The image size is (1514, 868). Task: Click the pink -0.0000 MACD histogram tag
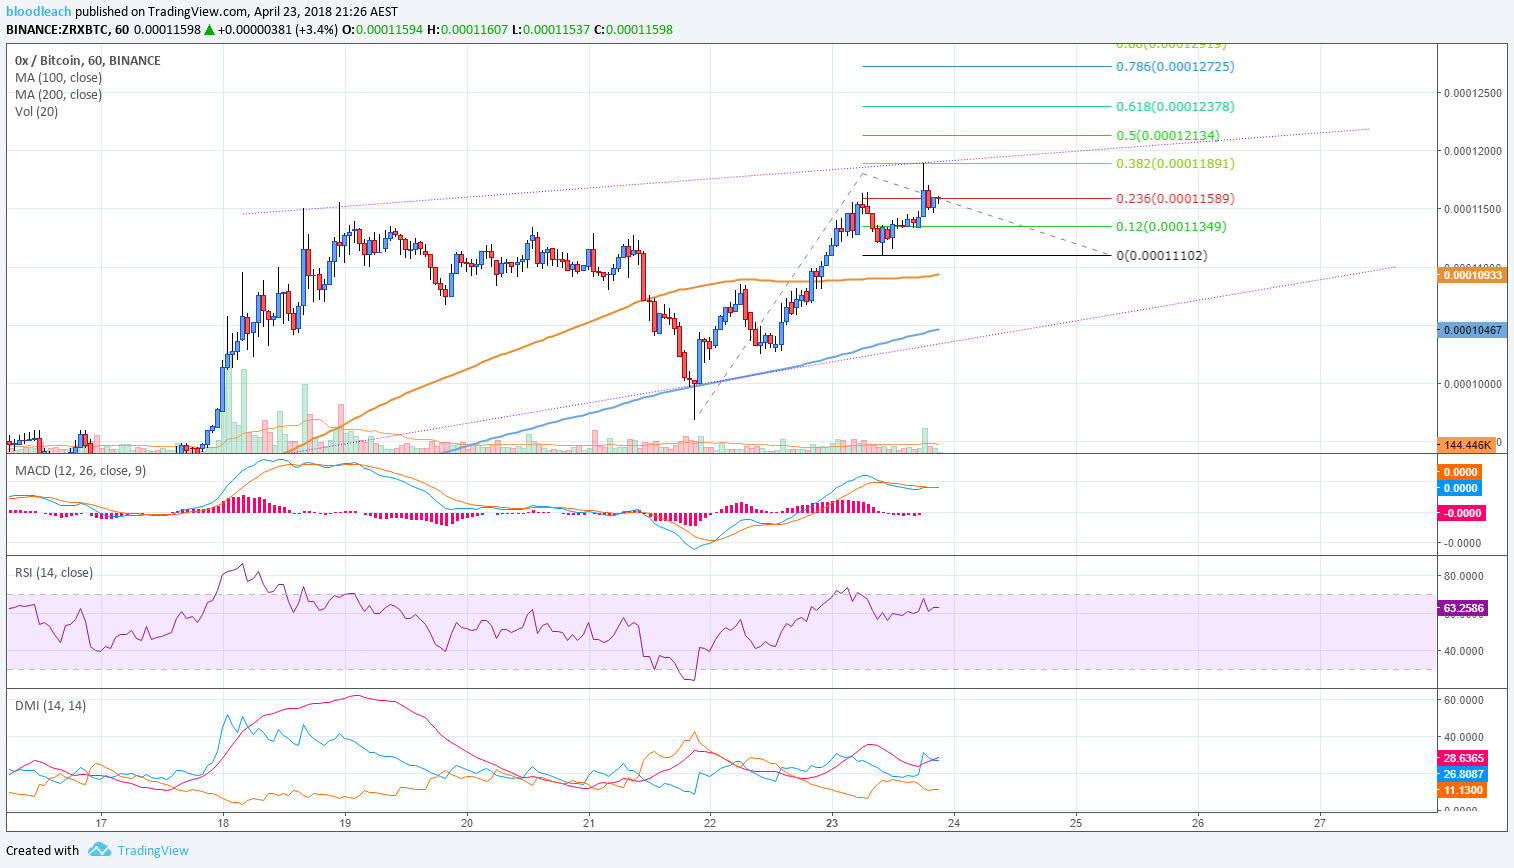pyautogui.click(x=1462, y=512)
